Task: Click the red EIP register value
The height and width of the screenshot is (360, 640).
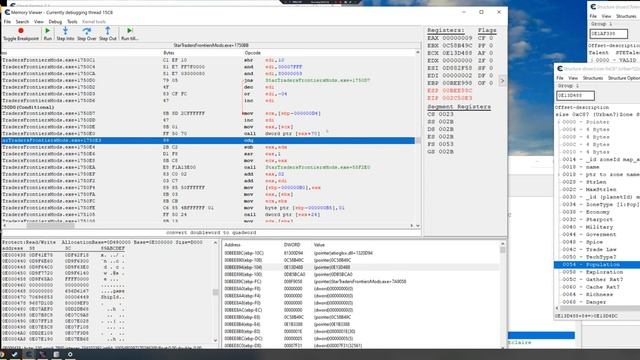Action: [x=450, y=98]
